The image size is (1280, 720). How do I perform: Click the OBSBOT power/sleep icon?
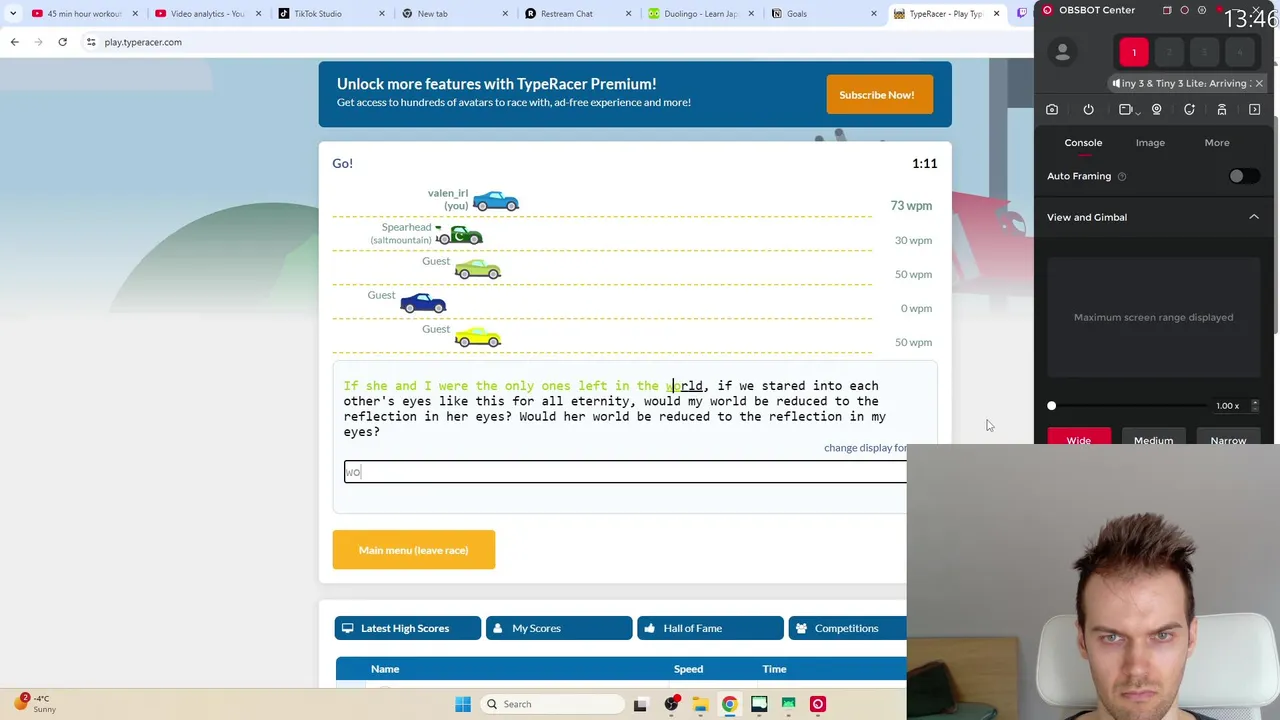coord(1088,110)
